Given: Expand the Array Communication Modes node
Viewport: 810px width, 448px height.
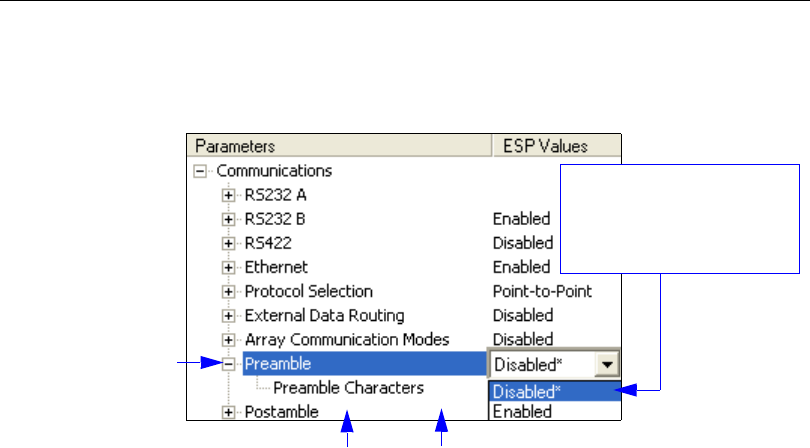Looking at the screenshot, I should tap(229, 340).
